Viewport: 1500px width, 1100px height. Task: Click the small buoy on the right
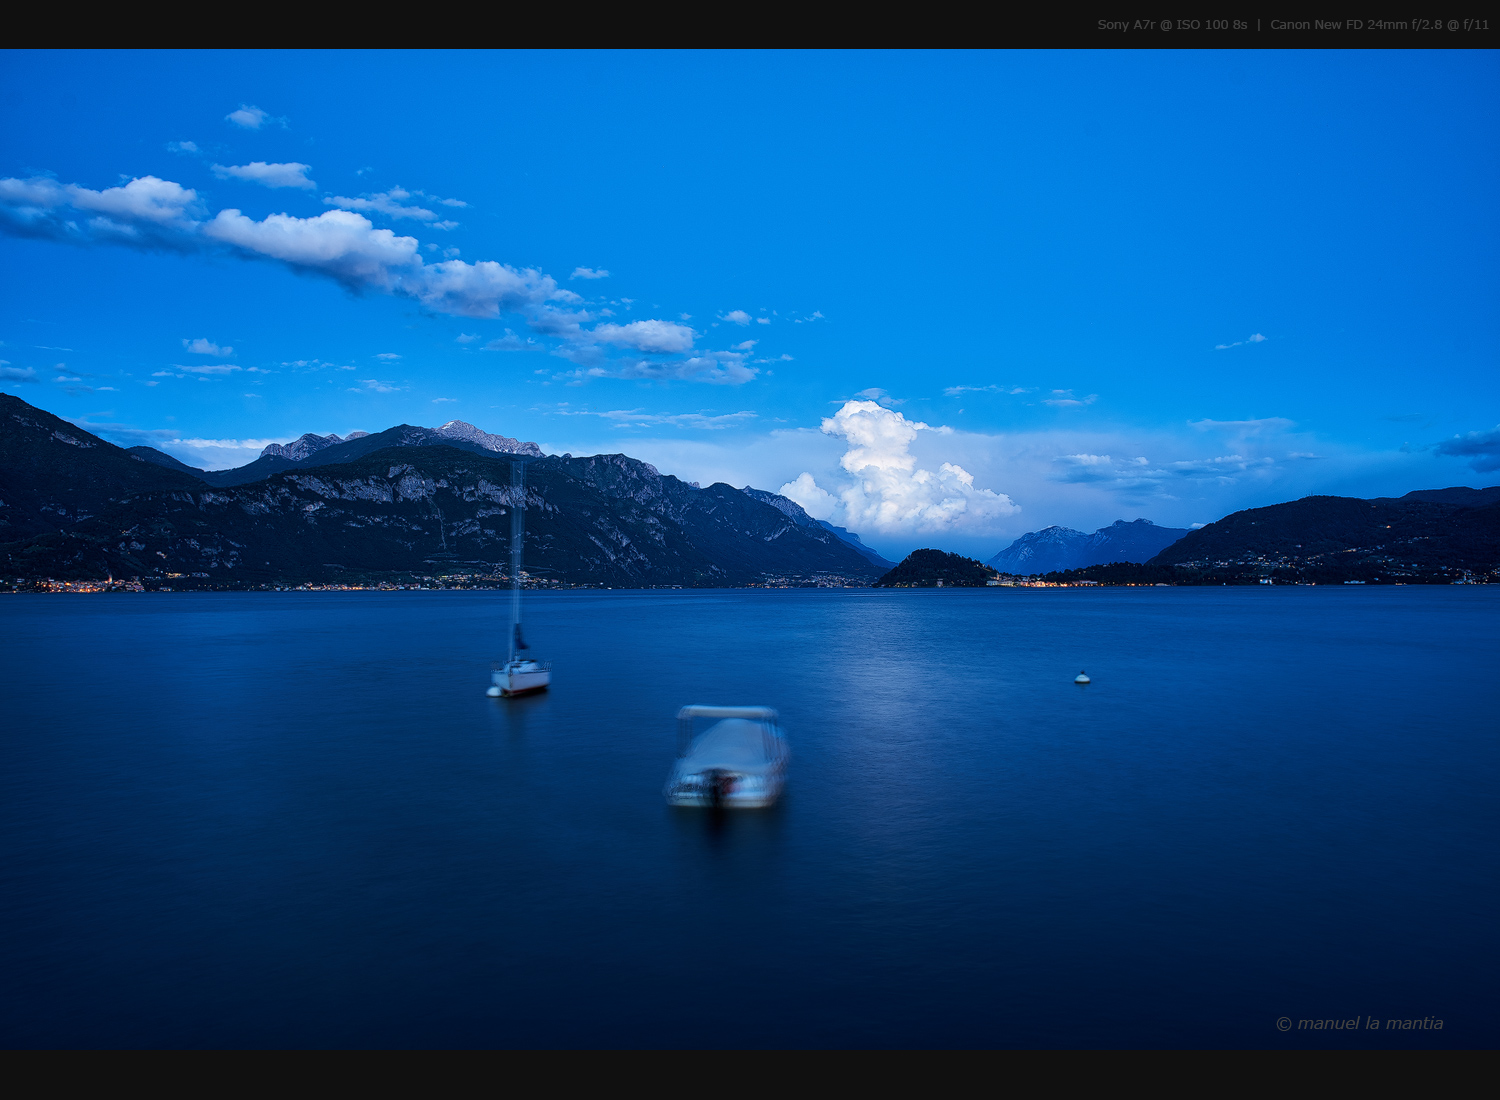pos(1083,679)
